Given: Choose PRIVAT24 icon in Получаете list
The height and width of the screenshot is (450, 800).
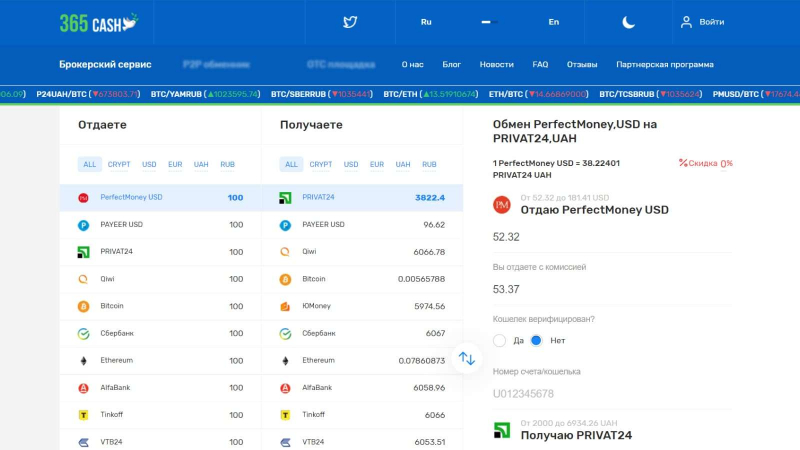Looking at the screenshot, I should click(285, 198).
